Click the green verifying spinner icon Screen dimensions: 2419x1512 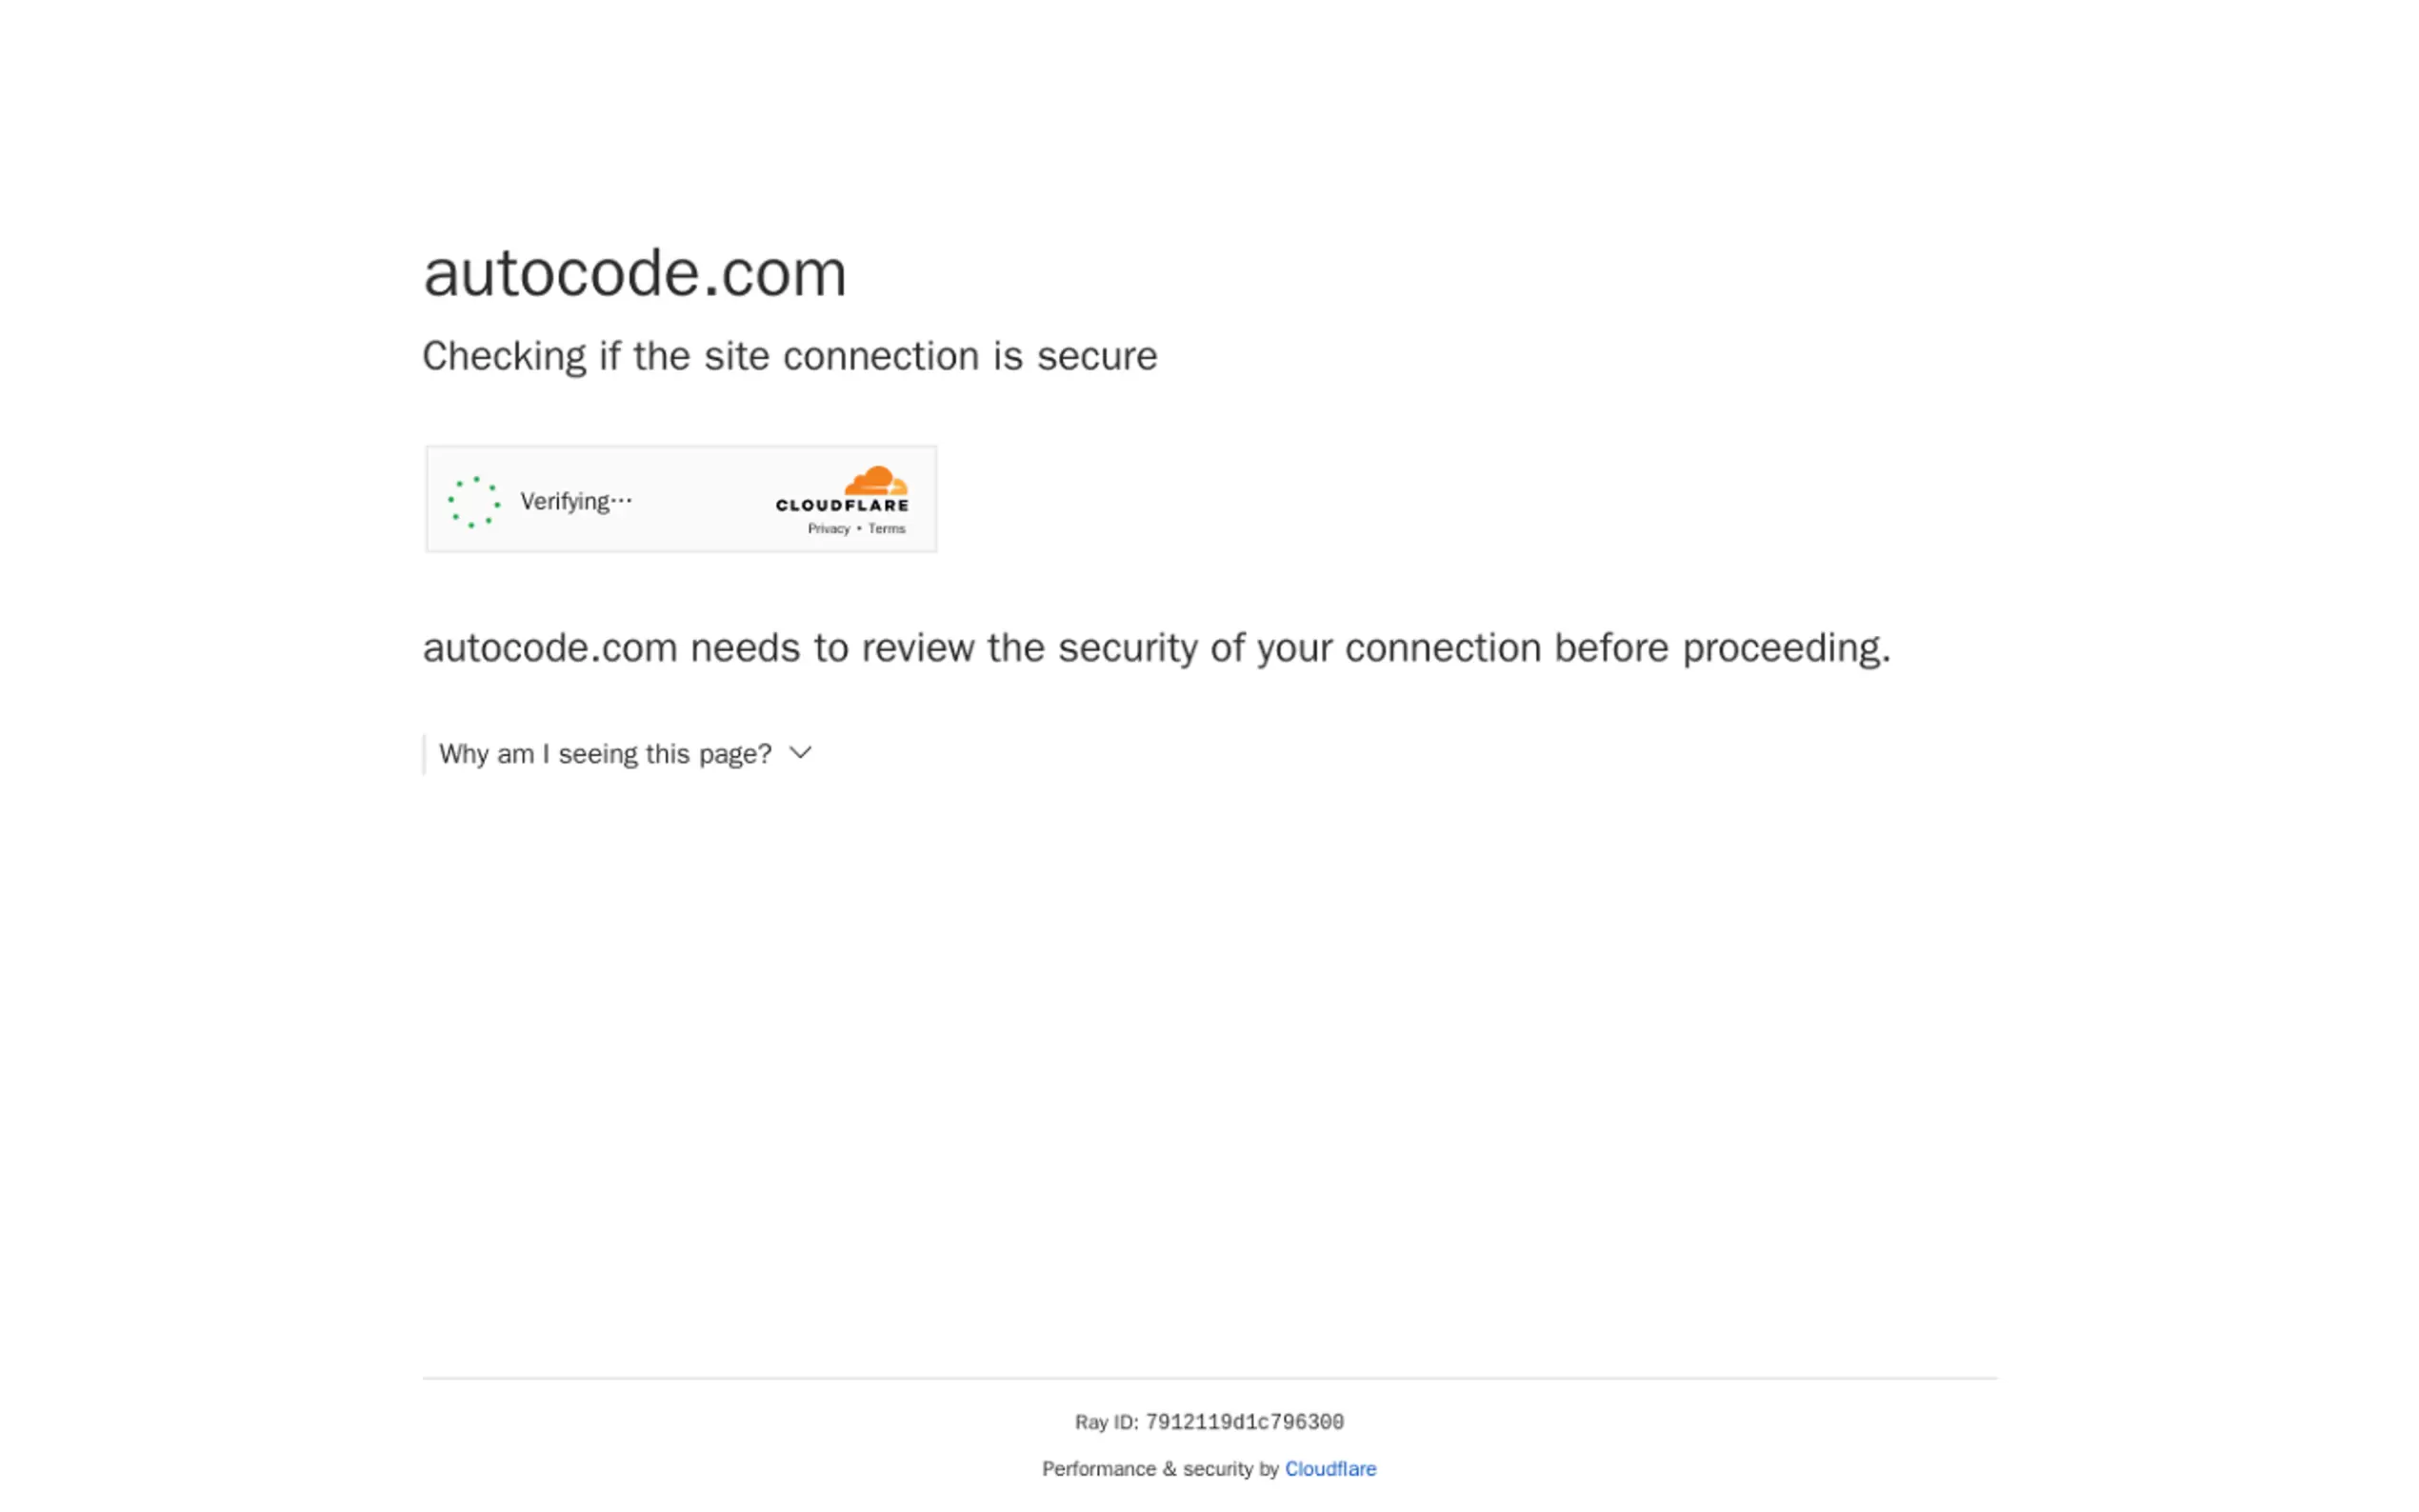pos(473,501)
